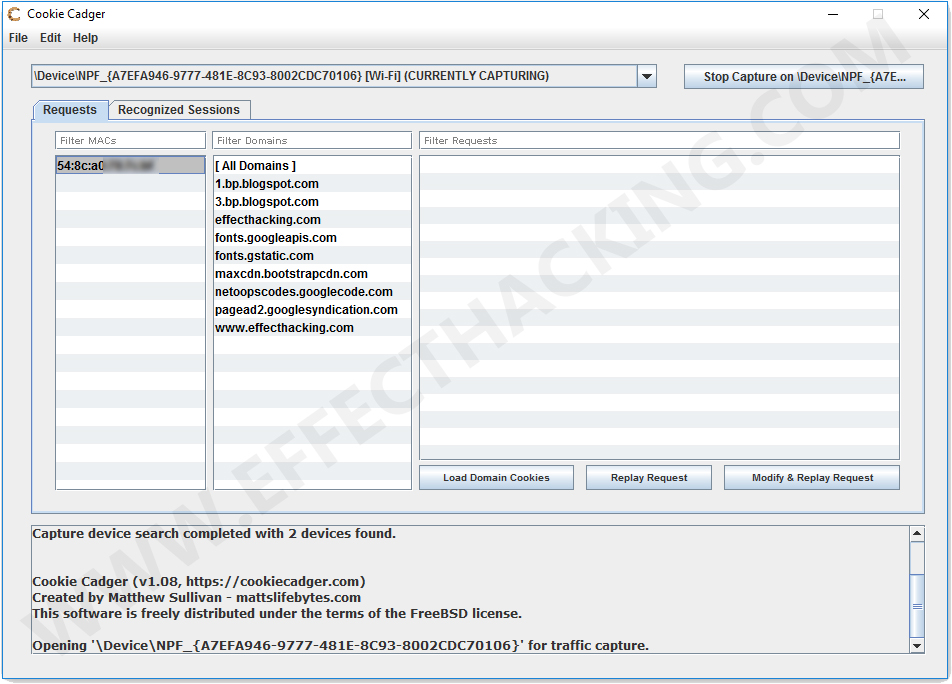Switch to the Recognized Sessions tab

coord(179,110)
